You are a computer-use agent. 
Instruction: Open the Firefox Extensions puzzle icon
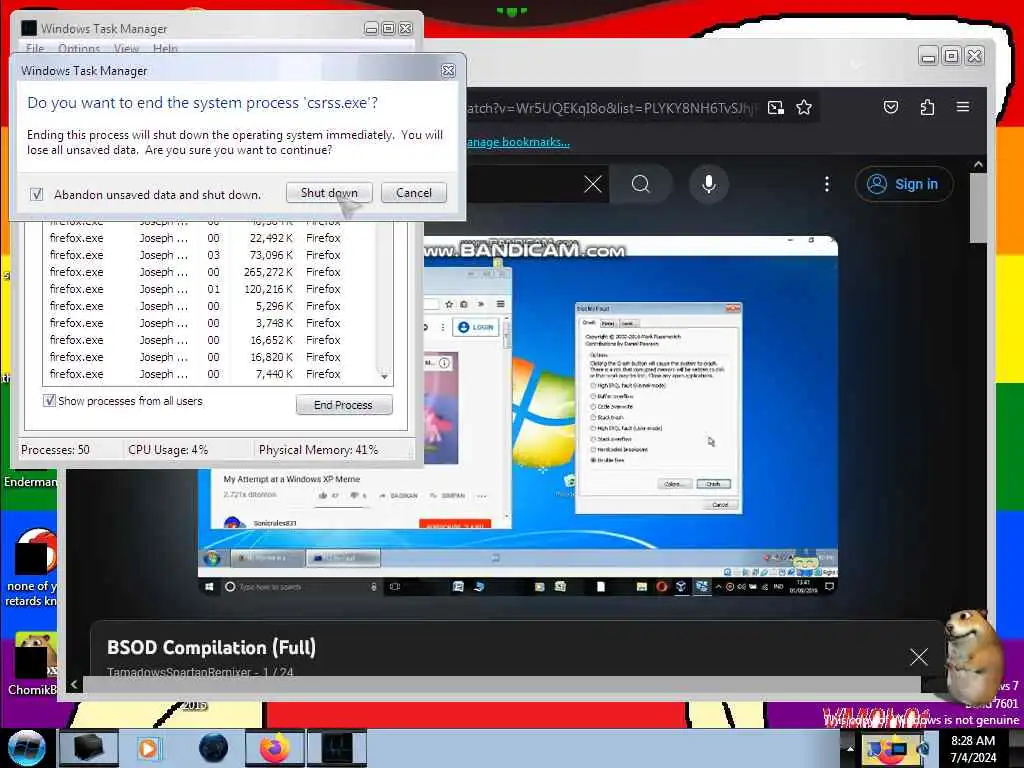(x=927, y=107)
